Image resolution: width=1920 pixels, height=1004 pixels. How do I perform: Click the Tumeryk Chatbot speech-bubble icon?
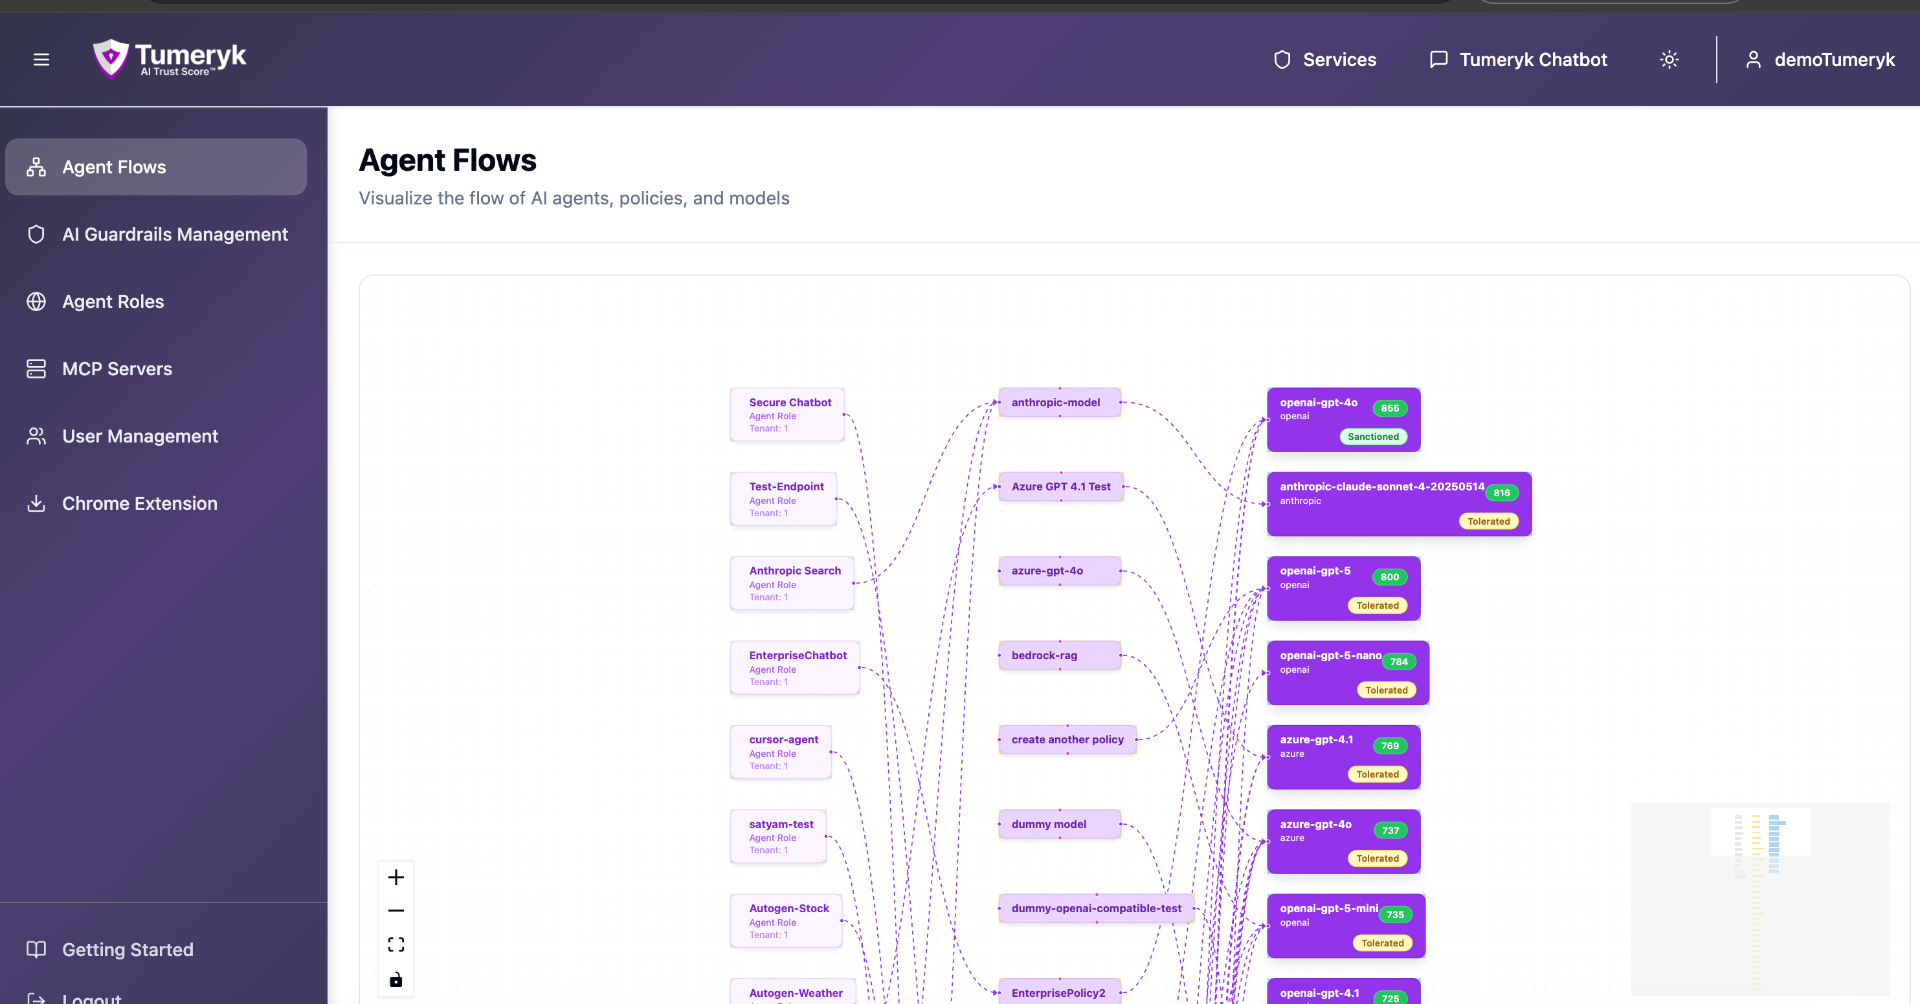[x=1439, y=60]
